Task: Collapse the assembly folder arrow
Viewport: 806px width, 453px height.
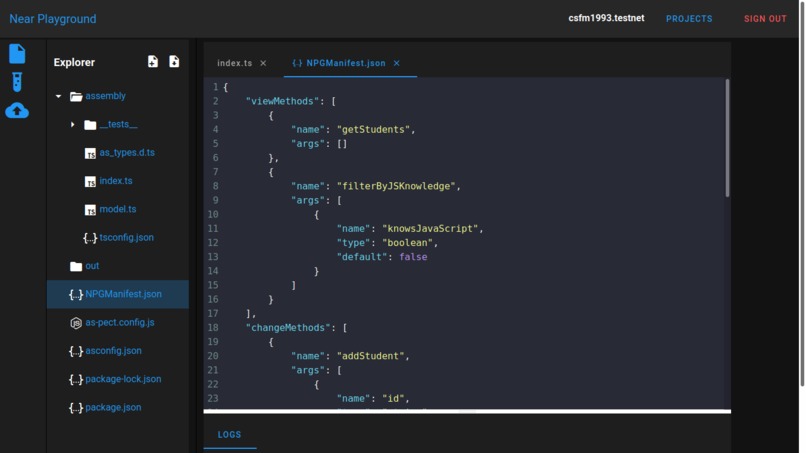Action: pyautogui.click(x=58, y=96)
